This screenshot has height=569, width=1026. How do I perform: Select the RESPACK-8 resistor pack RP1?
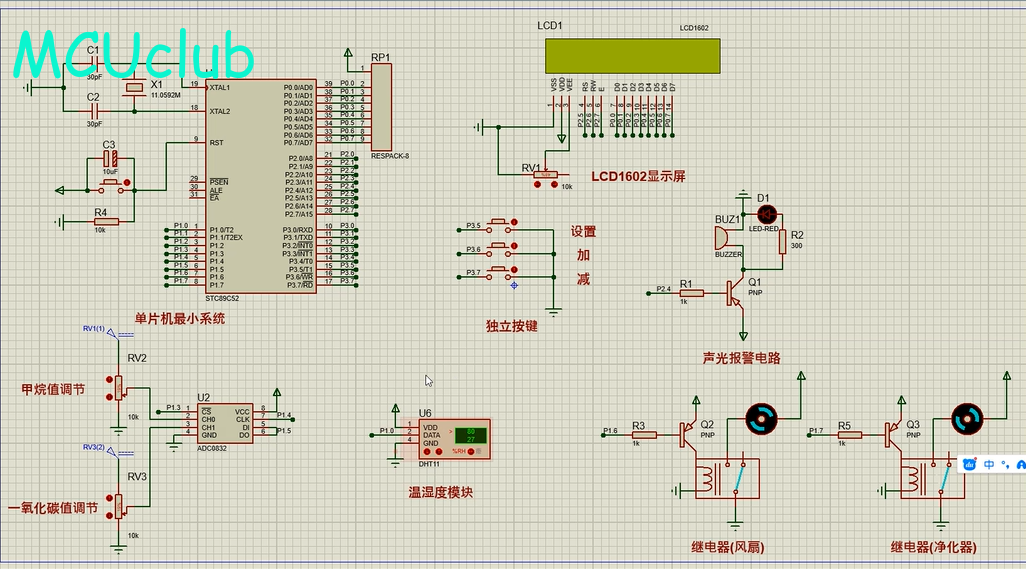pyautogui.click(x=381, y=107)
